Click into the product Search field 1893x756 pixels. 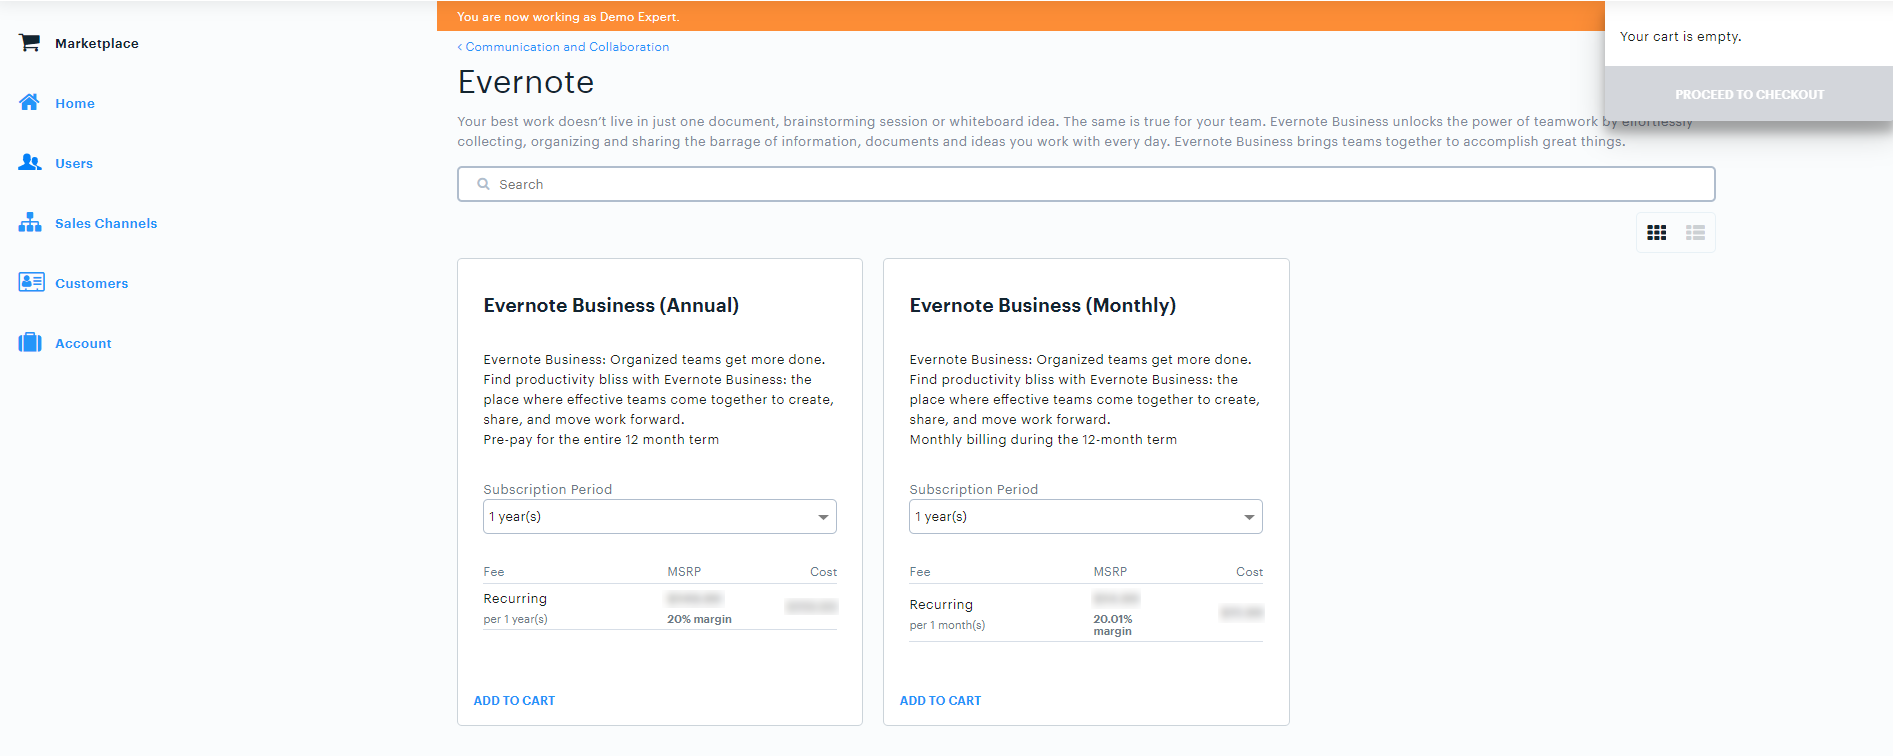pyautogui.click(x=1086, y=184)
